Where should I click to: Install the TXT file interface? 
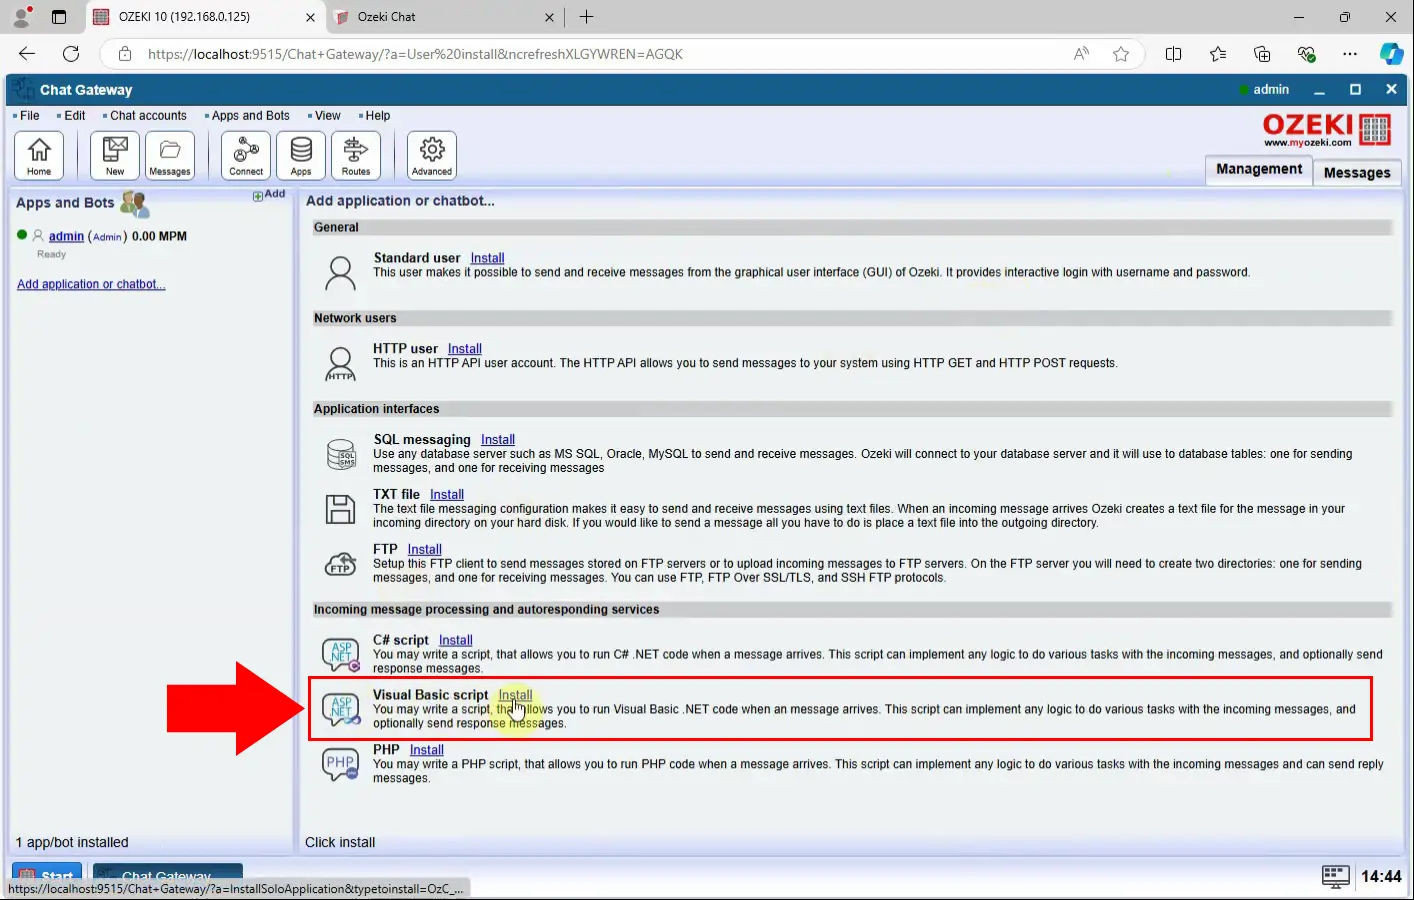click(x=446, y=495)
